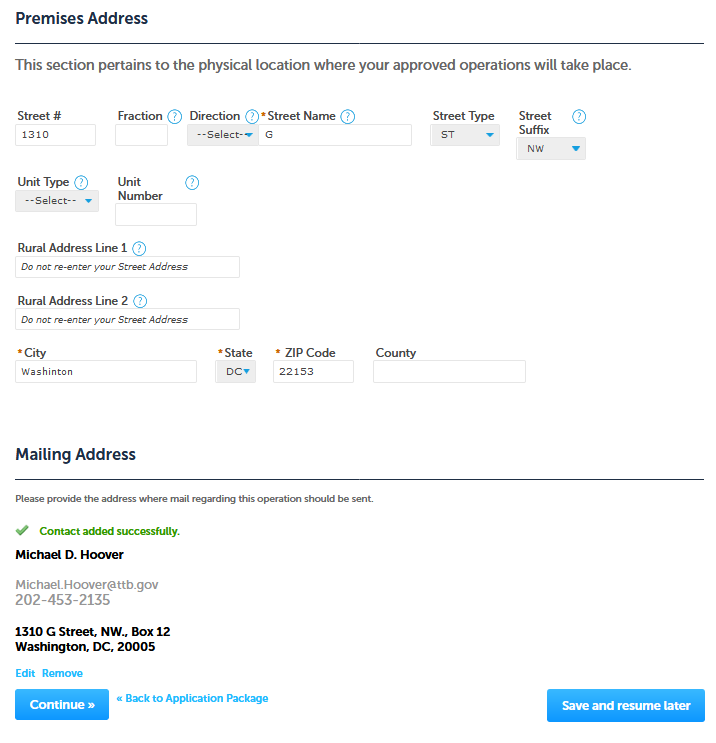Click help icon beside Street Name
716x743 pixels.
click(x=348, y=116)
